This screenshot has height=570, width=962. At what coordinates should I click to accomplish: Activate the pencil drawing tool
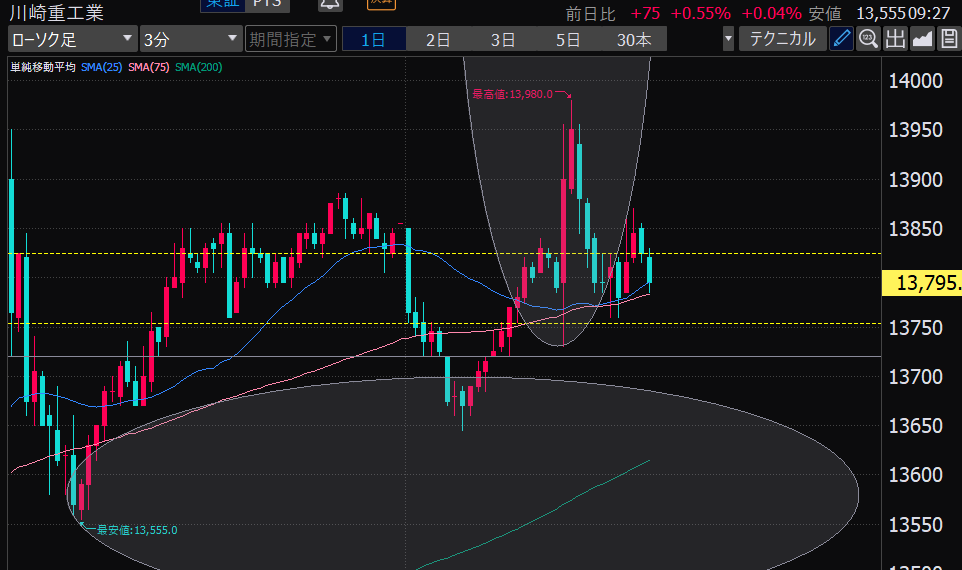click(x=842, y=40)
